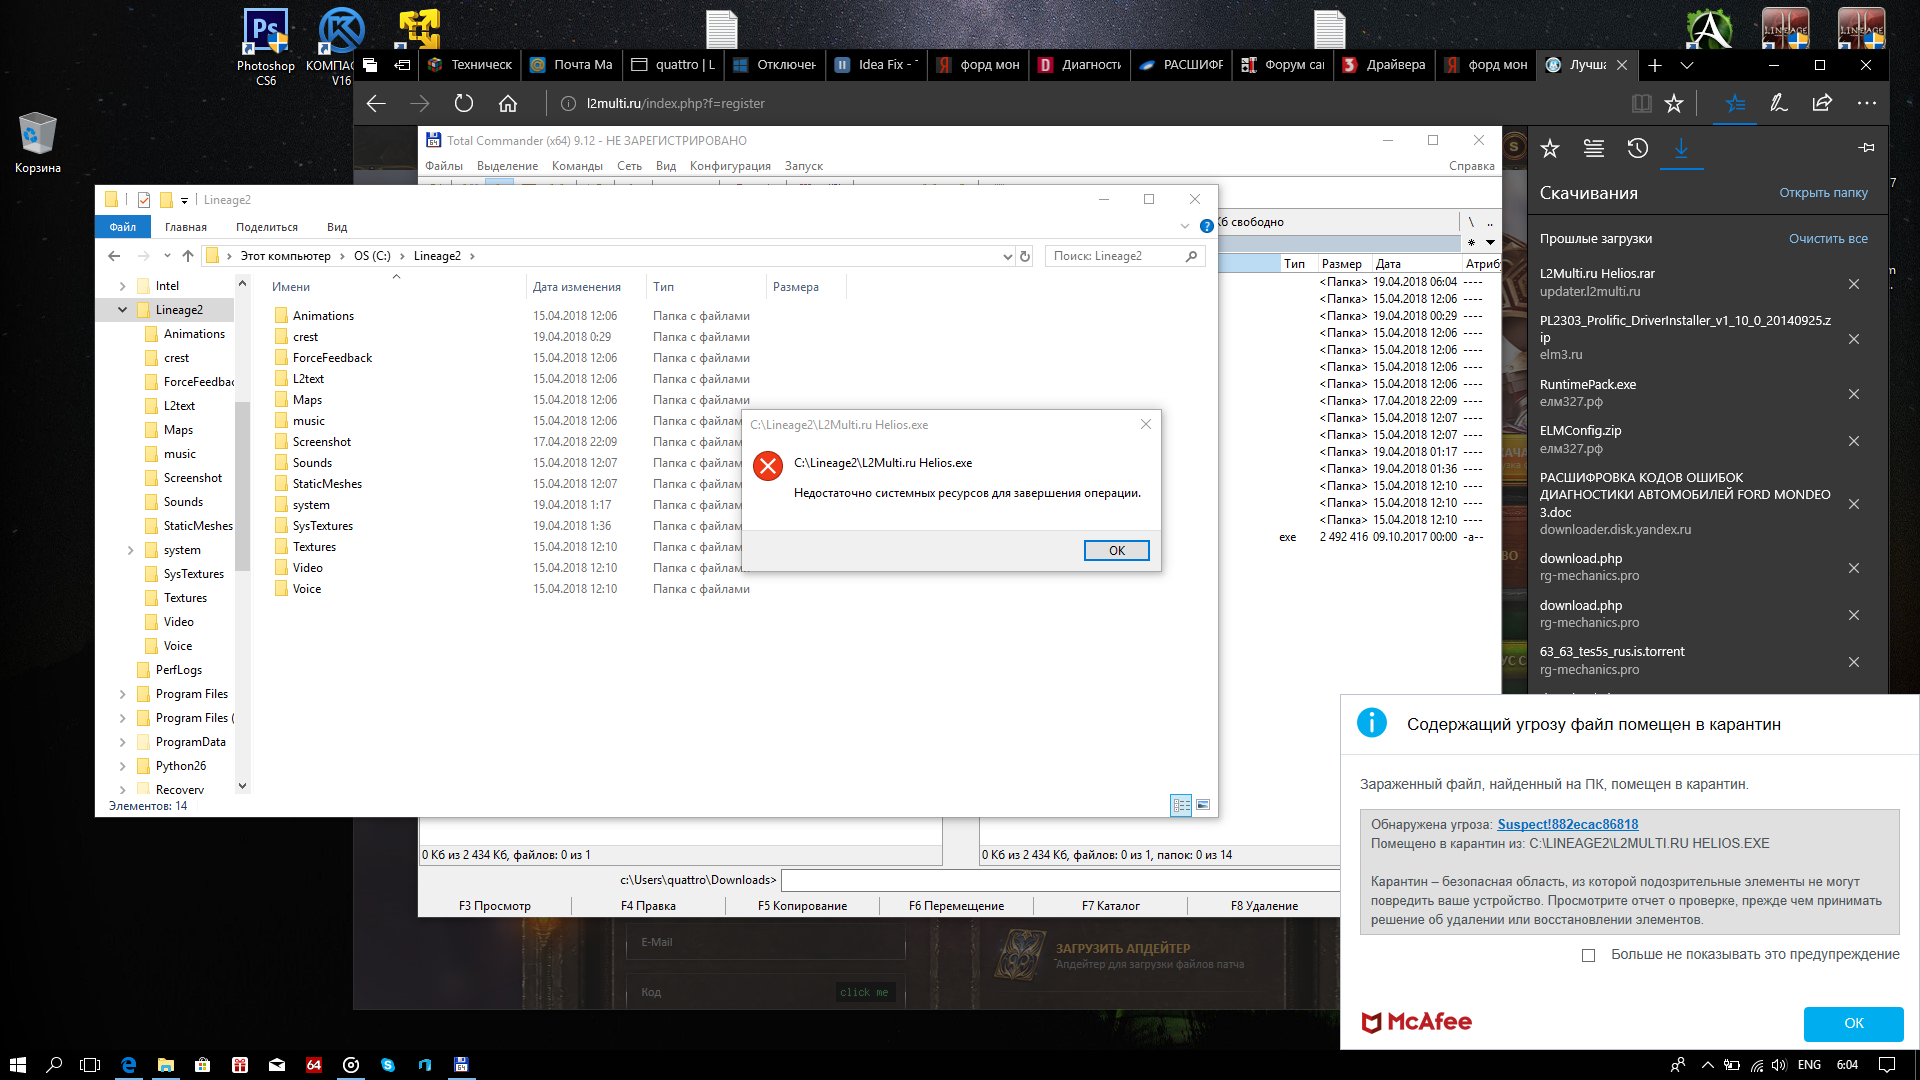Open Reading list icon in hub
Image resolution: width=1920 pixels, height=1080 pixels.
1594,148
